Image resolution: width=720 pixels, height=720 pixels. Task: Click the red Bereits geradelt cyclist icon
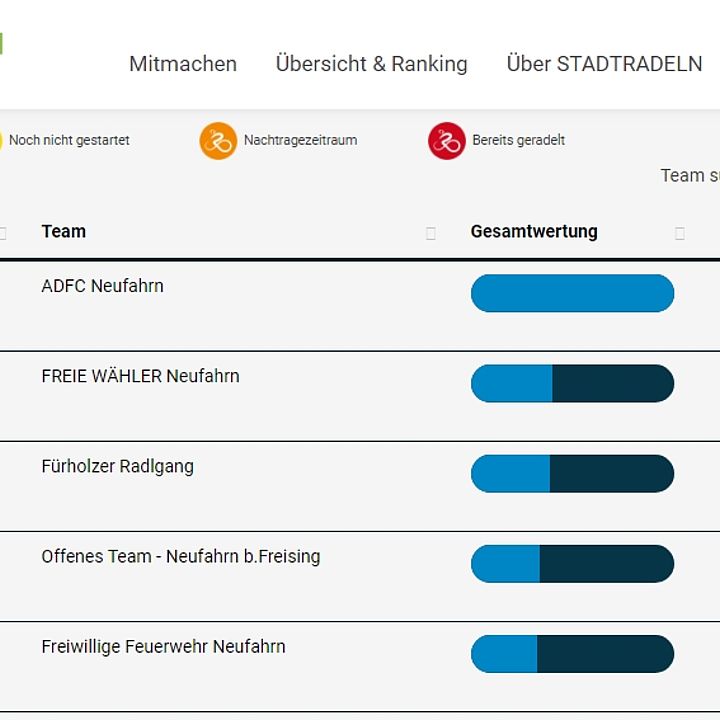point(447,141)
